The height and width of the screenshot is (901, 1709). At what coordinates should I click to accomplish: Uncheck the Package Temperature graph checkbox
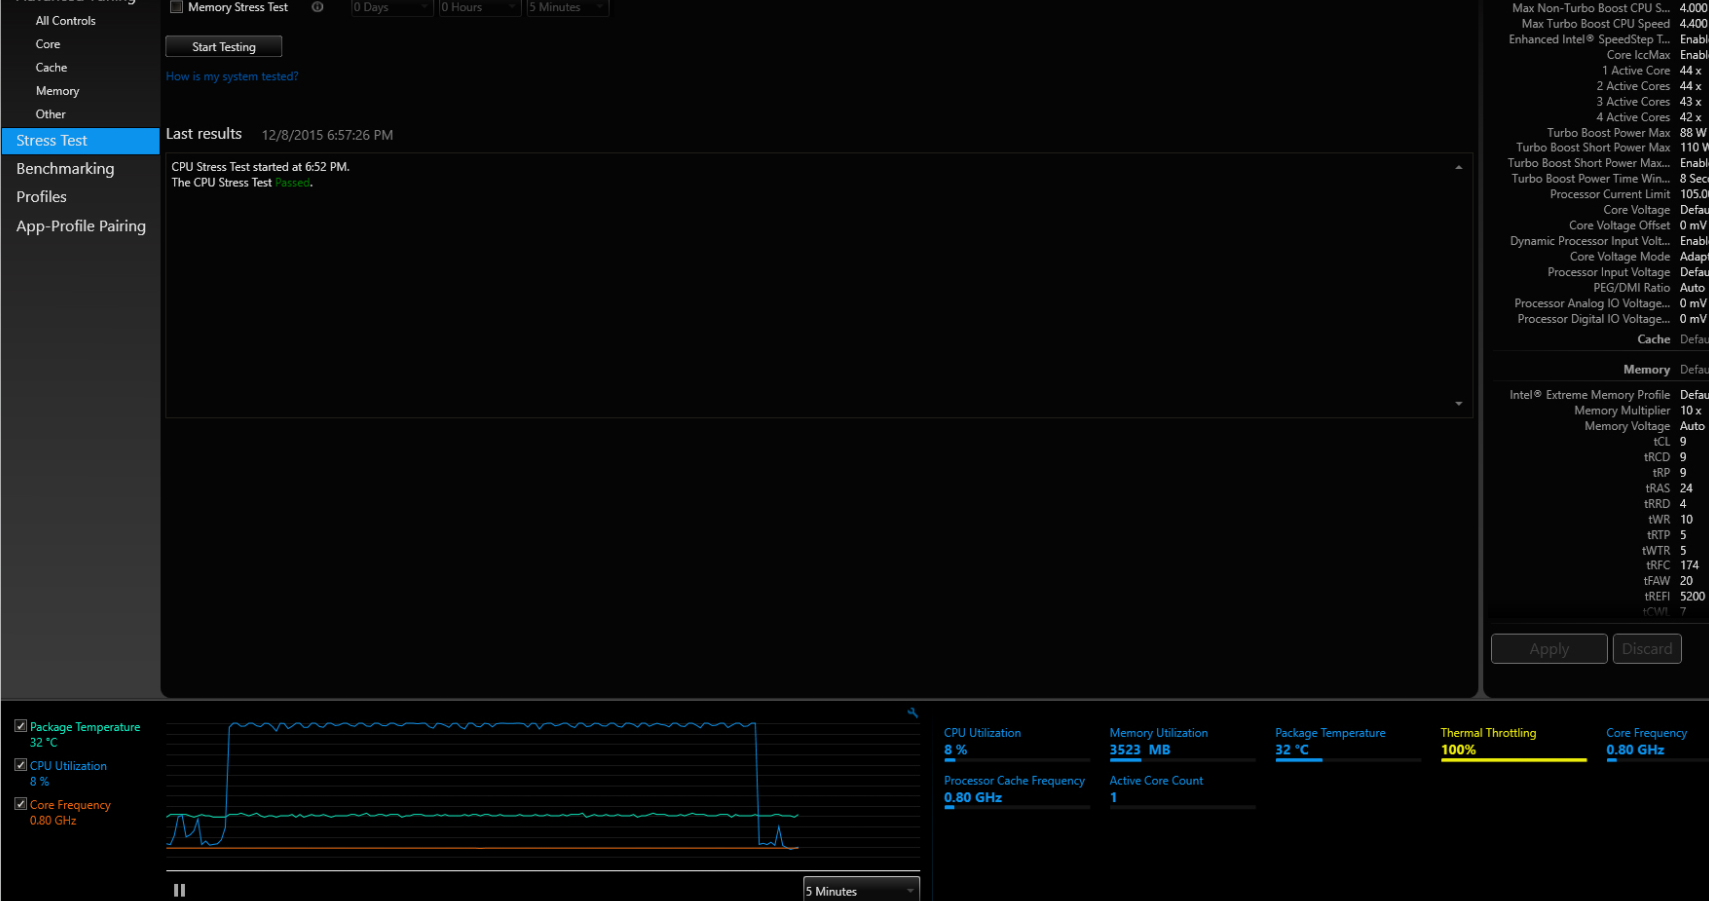(20, 726)
